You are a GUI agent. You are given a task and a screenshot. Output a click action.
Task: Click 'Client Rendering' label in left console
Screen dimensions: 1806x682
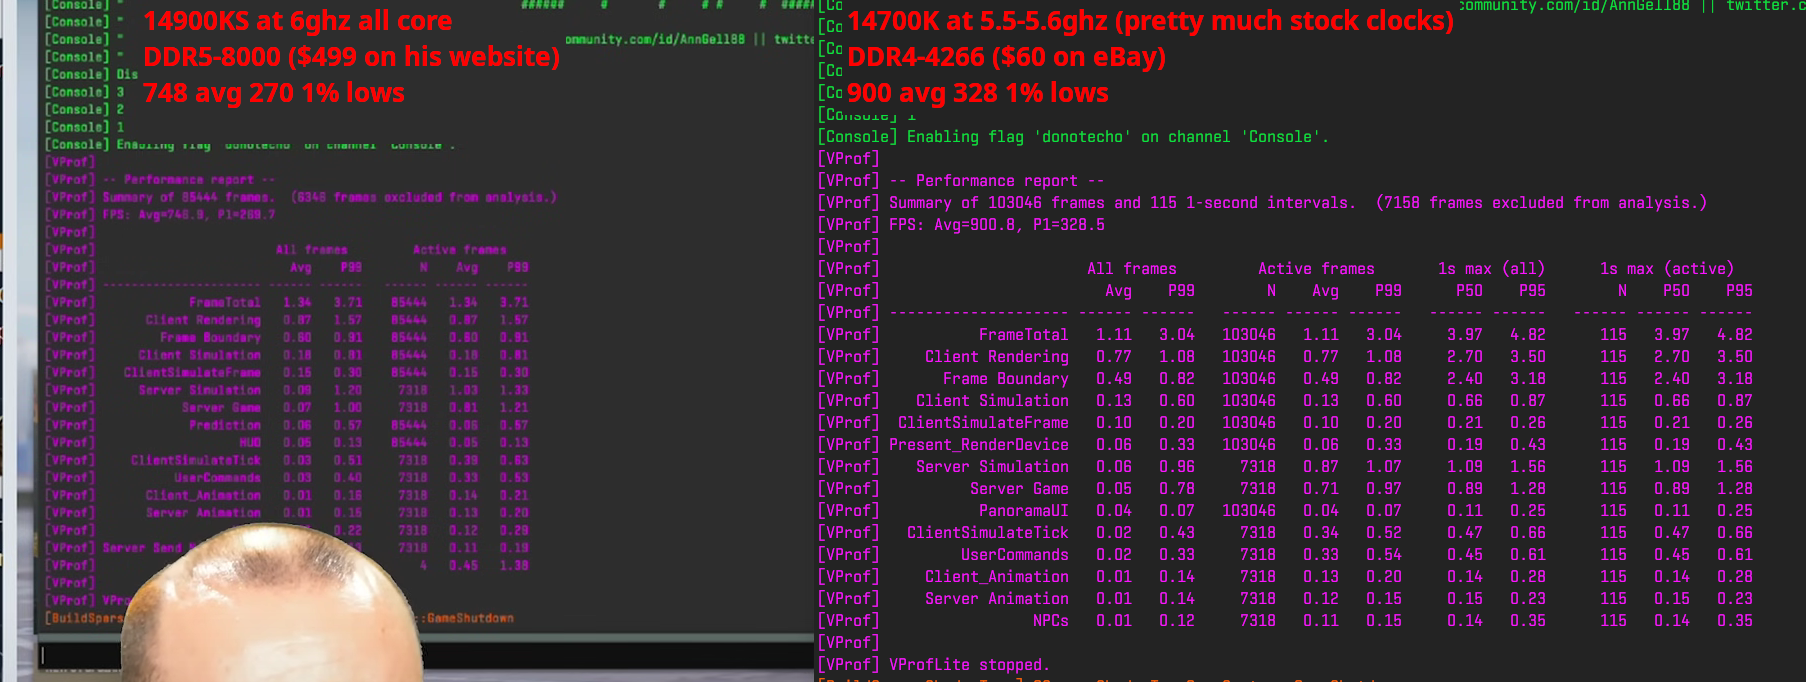click(203, 320)
